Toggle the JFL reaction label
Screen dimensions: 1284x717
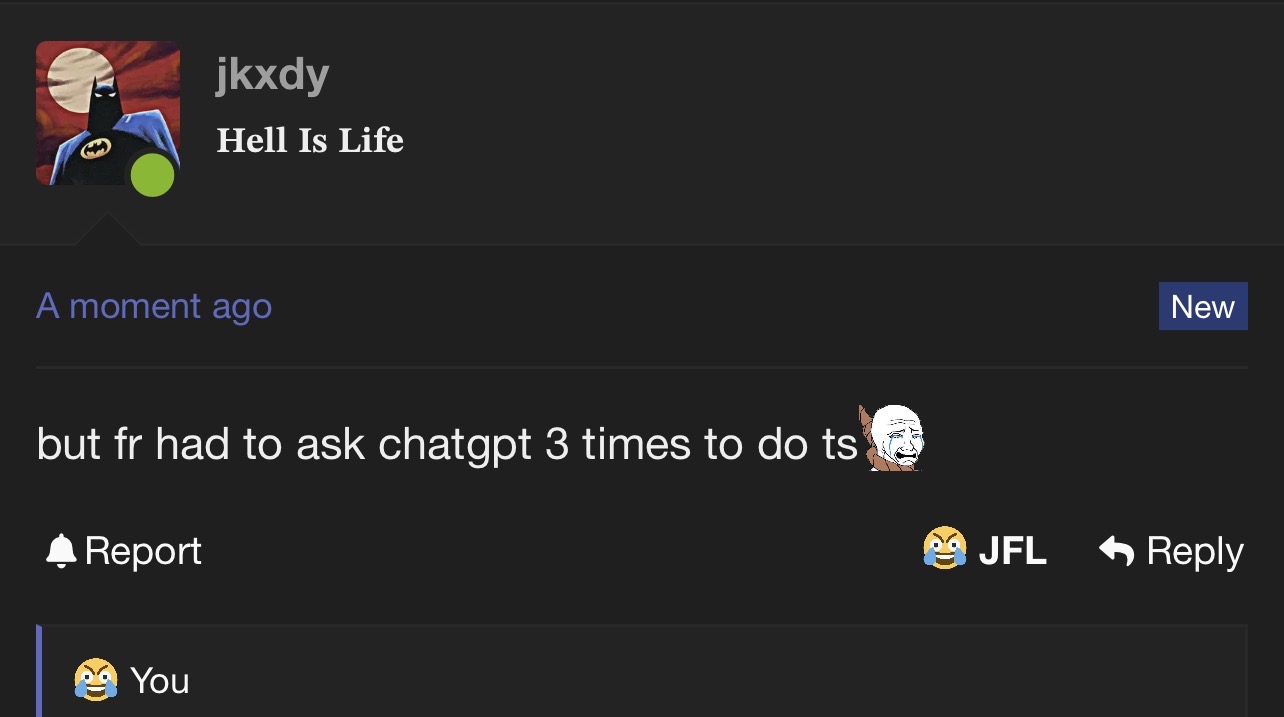pyautogui.click(x=1012, y=551)
